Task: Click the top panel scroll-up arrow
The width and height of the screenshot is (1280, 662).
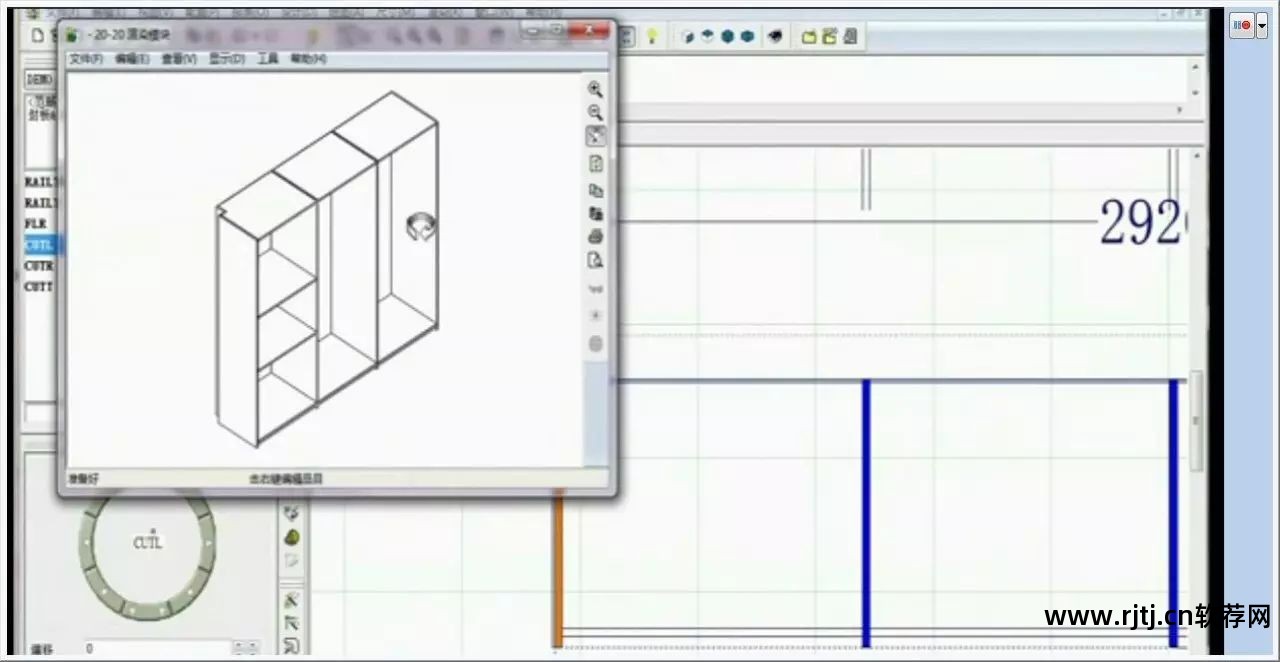Action: 1194,67
